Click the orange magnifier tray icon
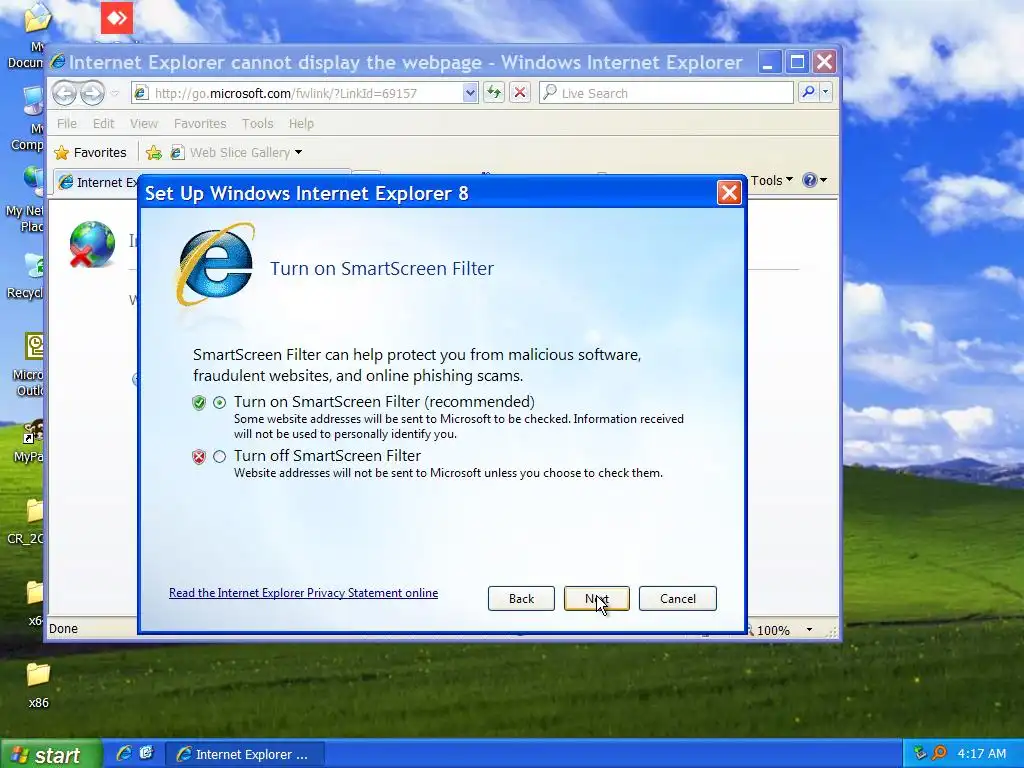This screenshot has height=768, width=1024. (x=939, y=754)
